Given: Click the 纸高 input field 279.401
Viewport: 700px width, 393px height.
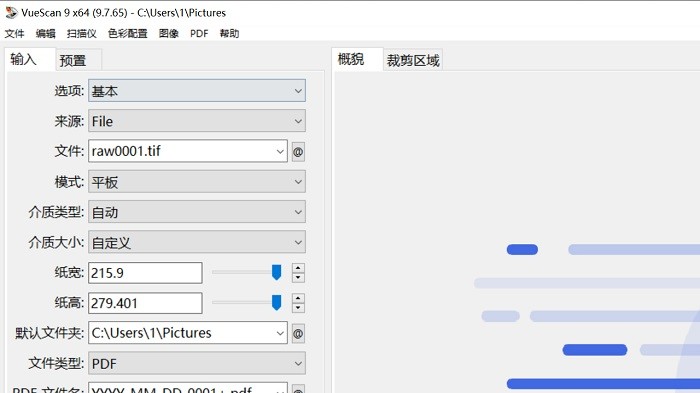Looking at the screenshot, I should (145, 303).
